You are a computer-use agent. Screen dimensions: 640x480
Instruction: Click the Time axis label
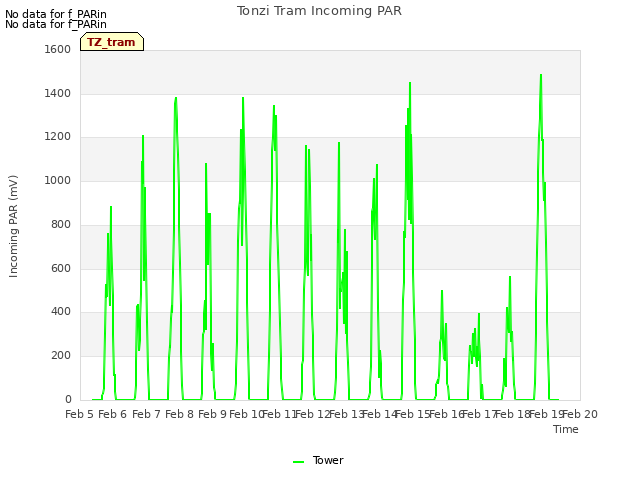(566, 429)
